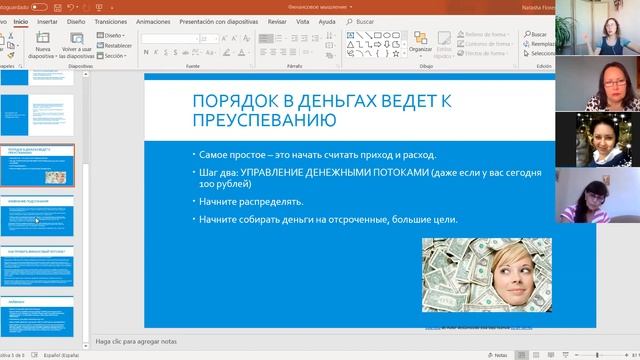Expand the Diseño layout dropdown
The width and height of the screenshot is (640, 360).
tap(111, 36)
